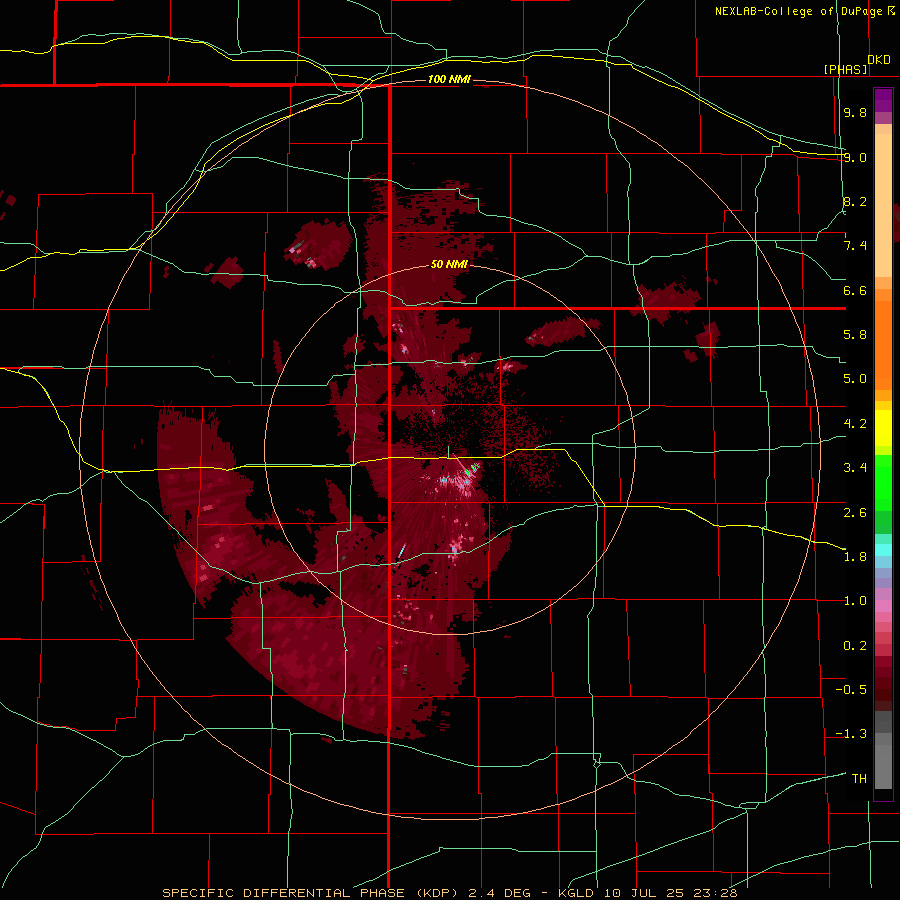Click the TH label at the scale bottom

[859, 779]
